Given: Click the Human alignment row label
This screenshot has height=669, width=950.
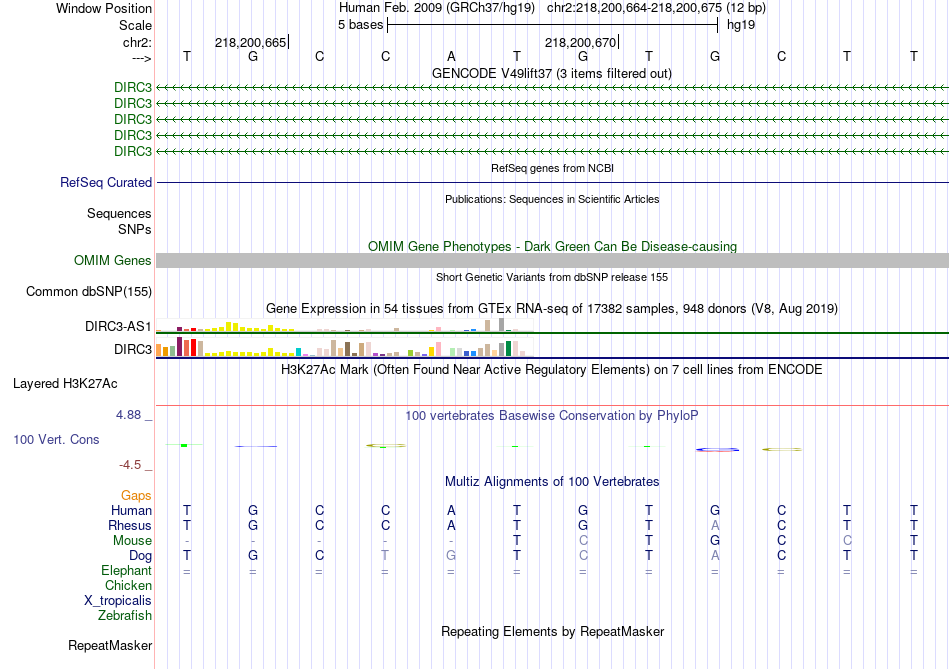Looking at the screenshot, I should (131, 511).
